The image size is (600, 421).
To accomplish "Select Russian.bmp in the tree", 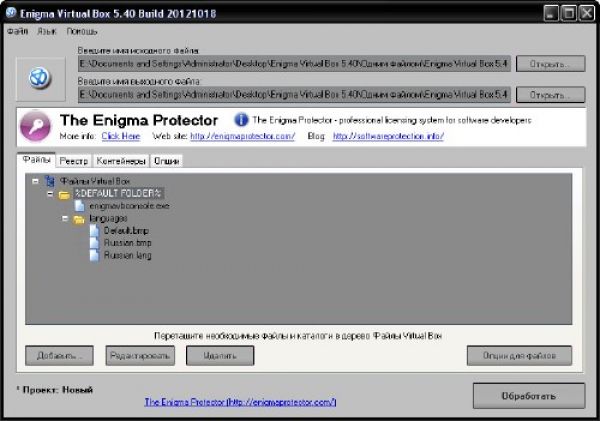I will tap(127, 243).
